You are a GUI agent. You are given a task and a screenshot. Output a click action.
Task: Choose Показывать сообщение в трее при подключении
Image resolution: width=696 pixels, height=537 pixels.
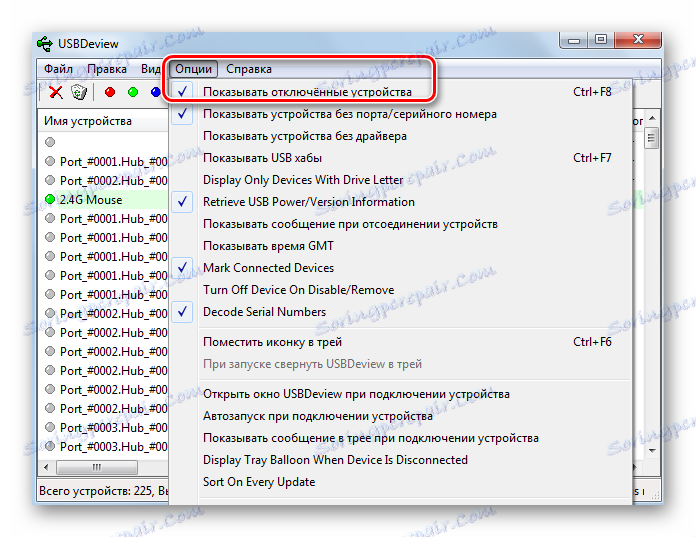(x=400, y=438)
